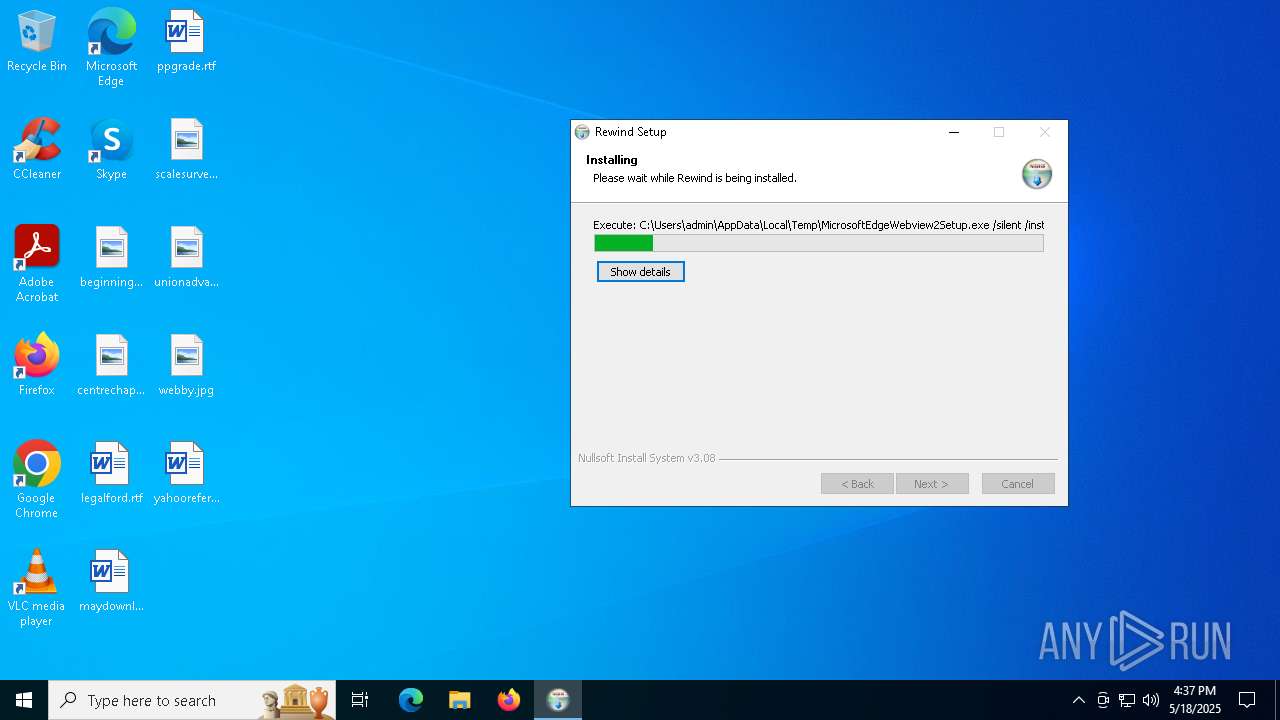Click the Execute command status text
Screen dimensions: 1280x720
pos(818,225)
